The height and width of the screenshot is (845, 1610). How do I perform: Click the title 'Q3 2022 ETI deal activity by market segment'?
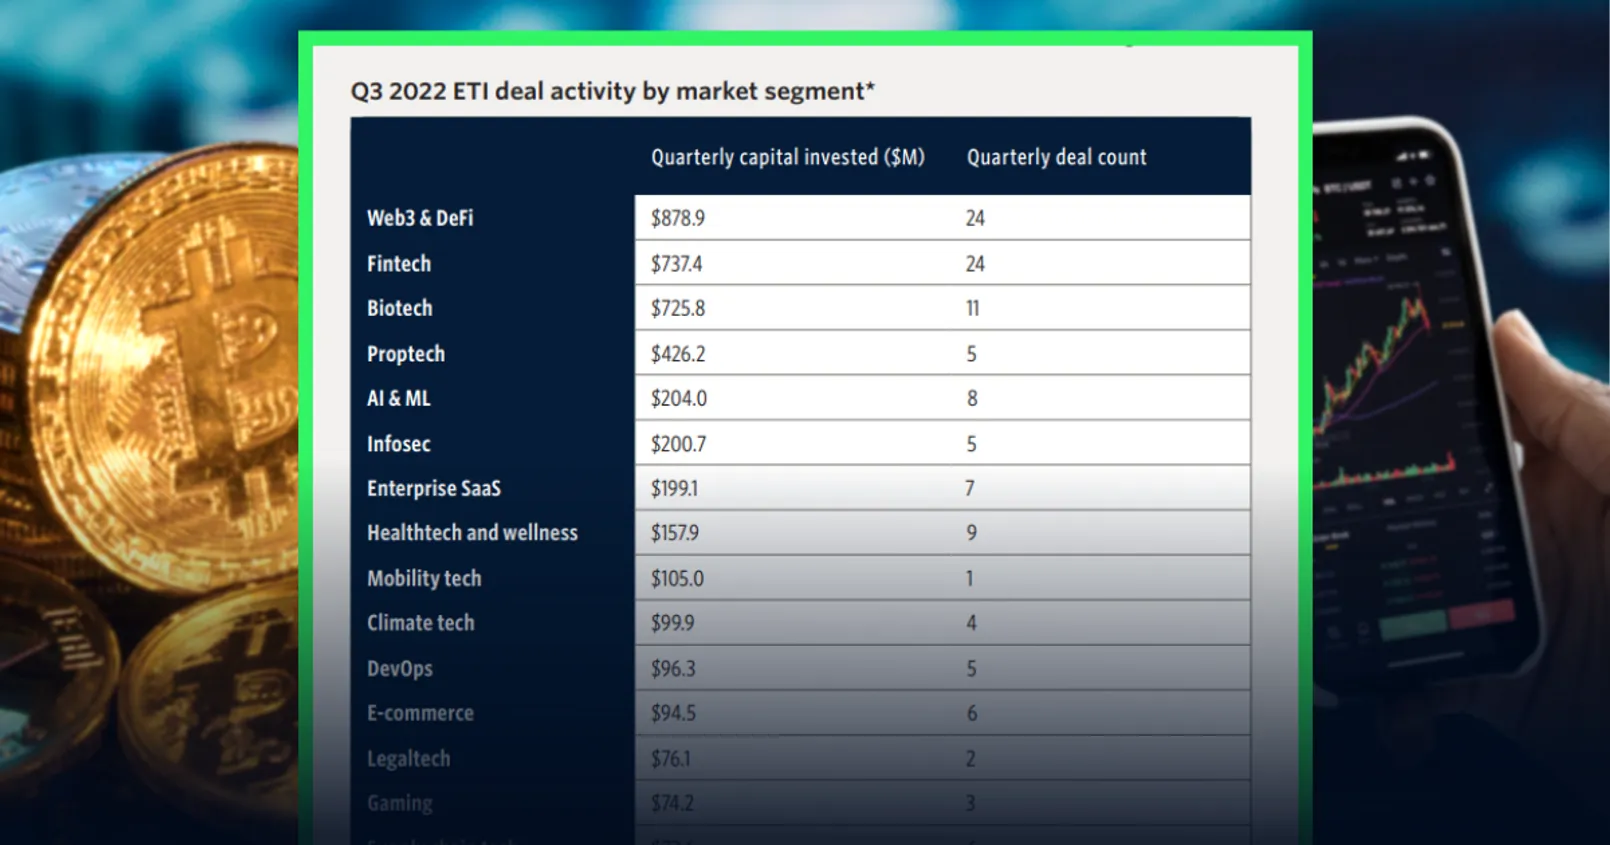point(612,91)
